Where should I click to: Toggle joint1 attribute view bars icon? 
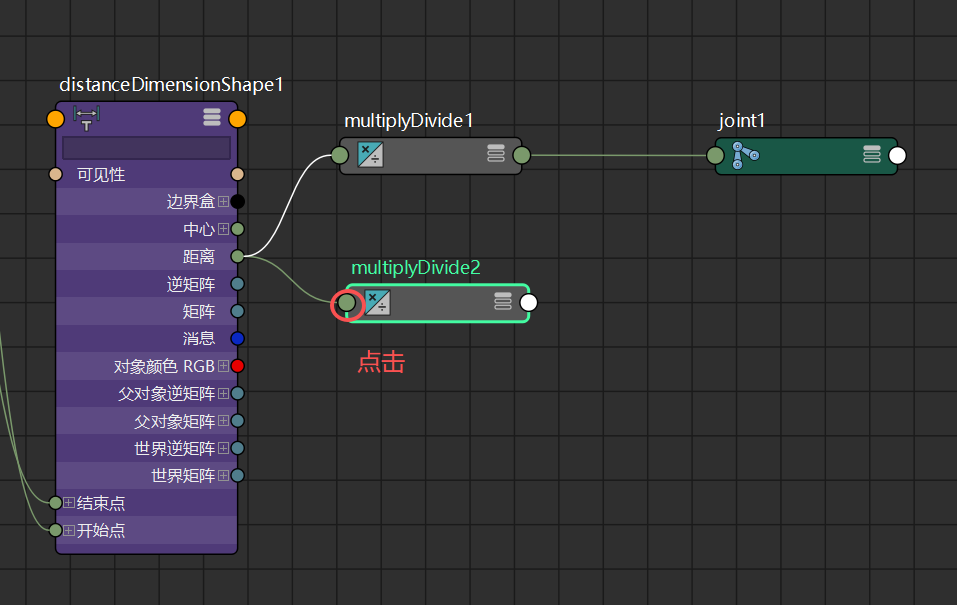click(x=872, y=154)
